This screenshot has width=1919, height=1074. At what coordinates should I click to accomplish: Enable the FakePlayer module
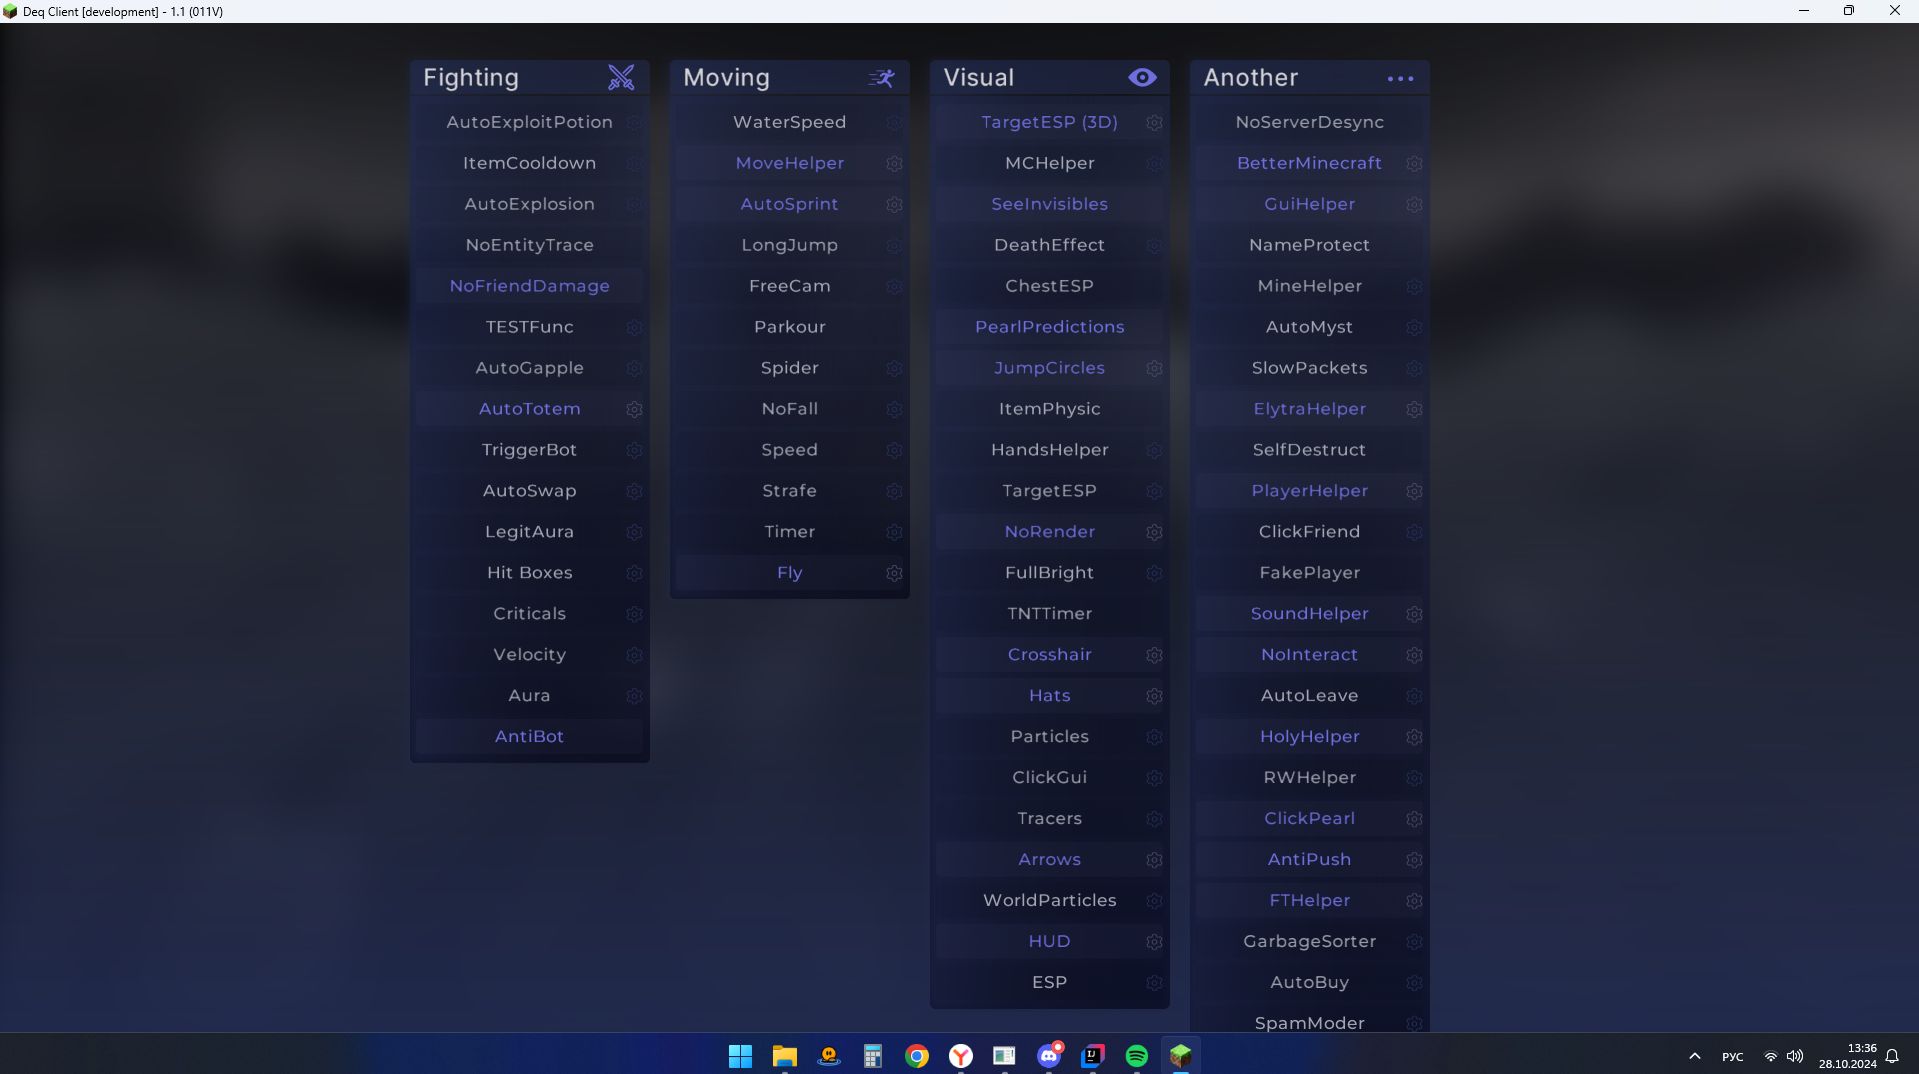click(x=1309, y=573)
